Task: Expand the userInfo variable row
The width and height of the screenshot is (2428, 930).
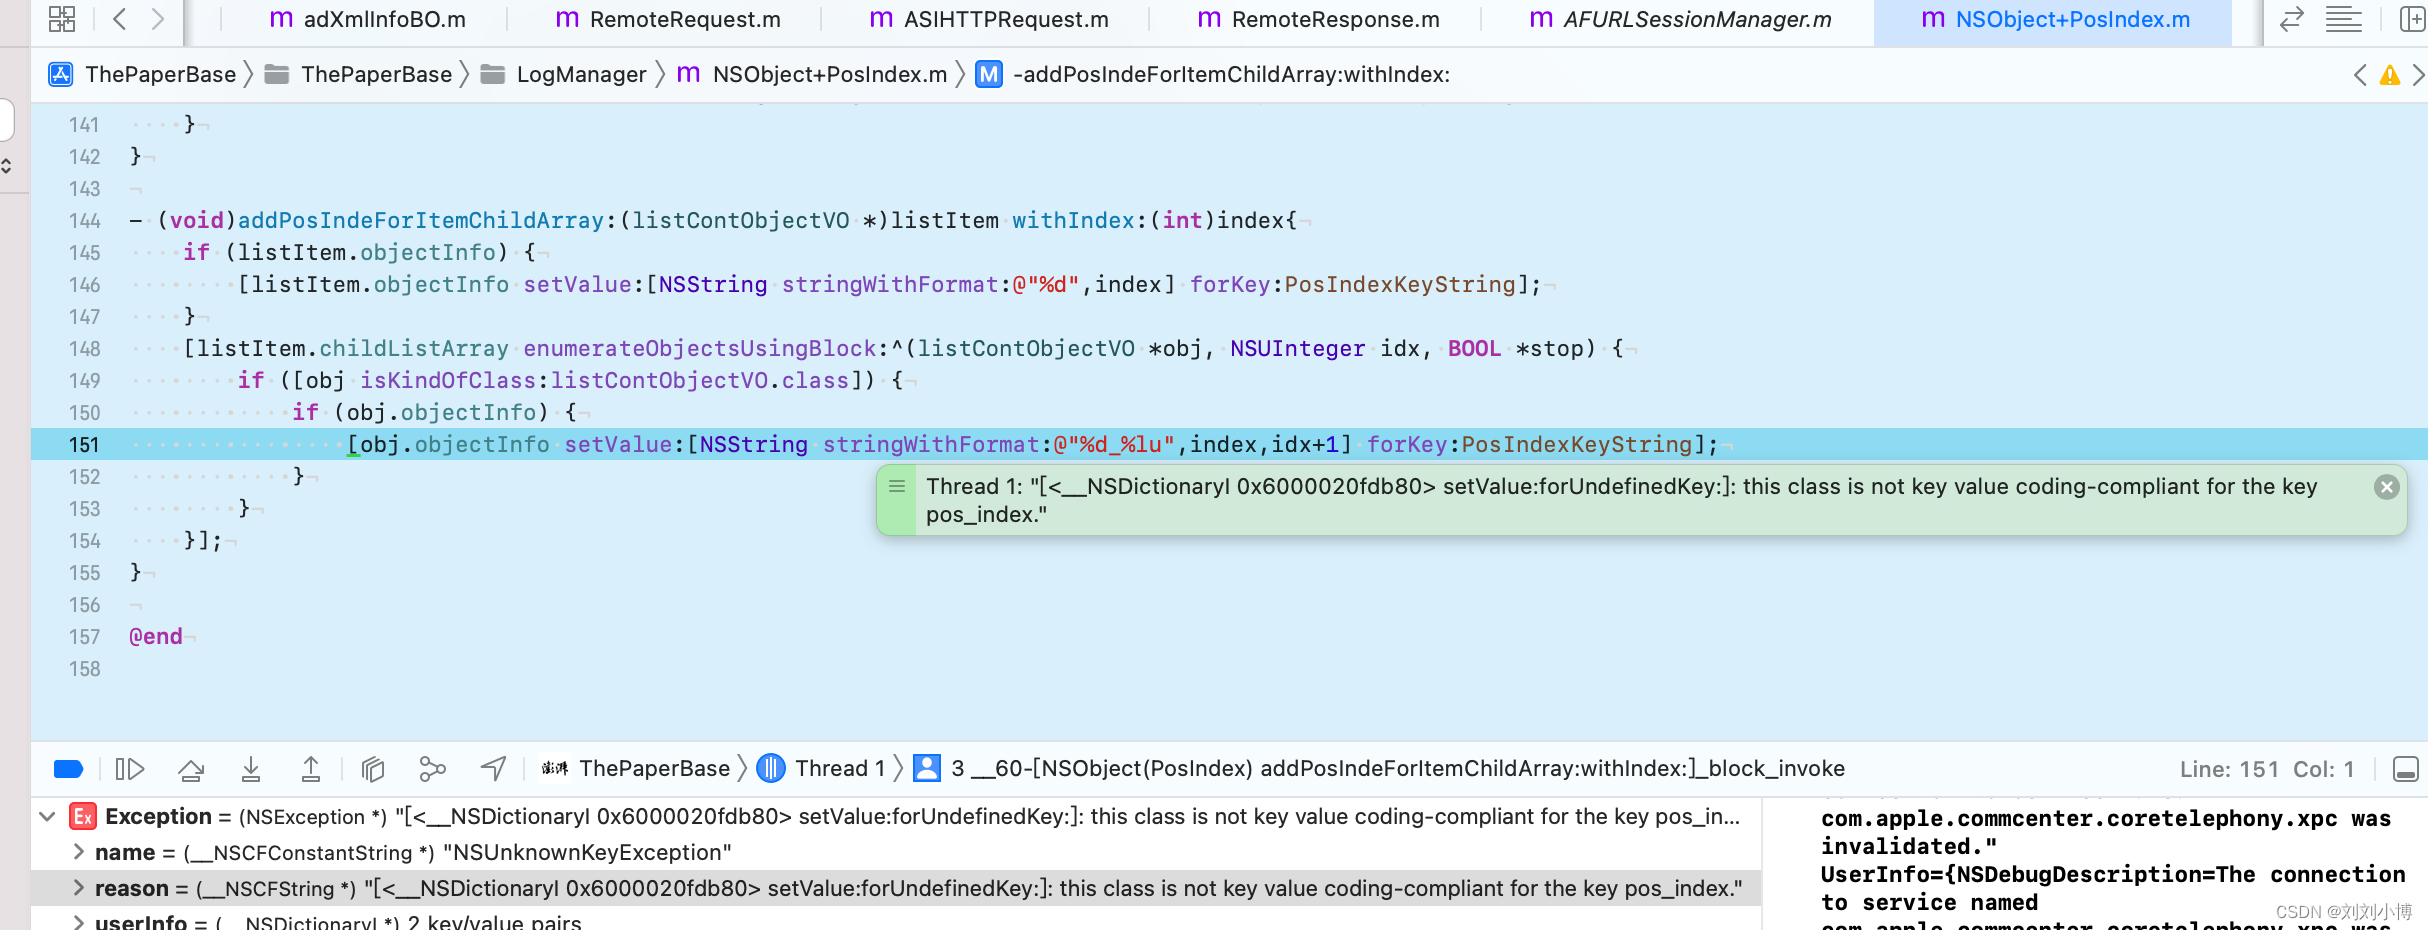Action: [78, 922]
